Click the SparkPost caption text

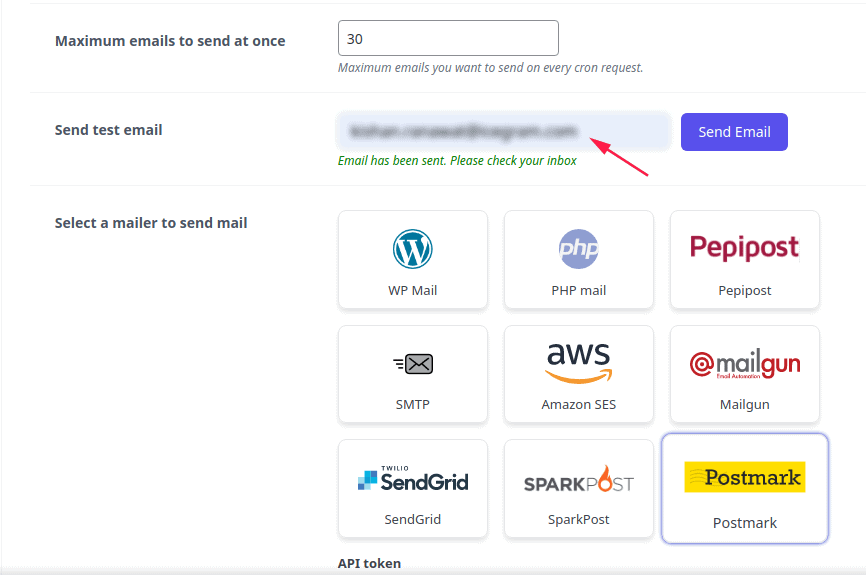(578, 519)
